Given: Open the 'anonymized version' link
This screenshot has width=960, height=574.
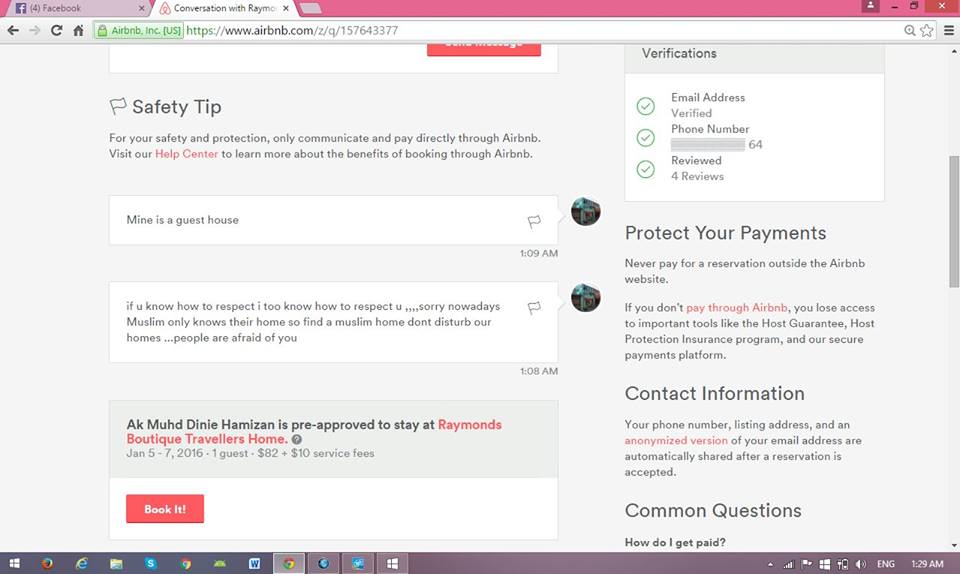Looking at the screenshot, I should pos(676,441).
